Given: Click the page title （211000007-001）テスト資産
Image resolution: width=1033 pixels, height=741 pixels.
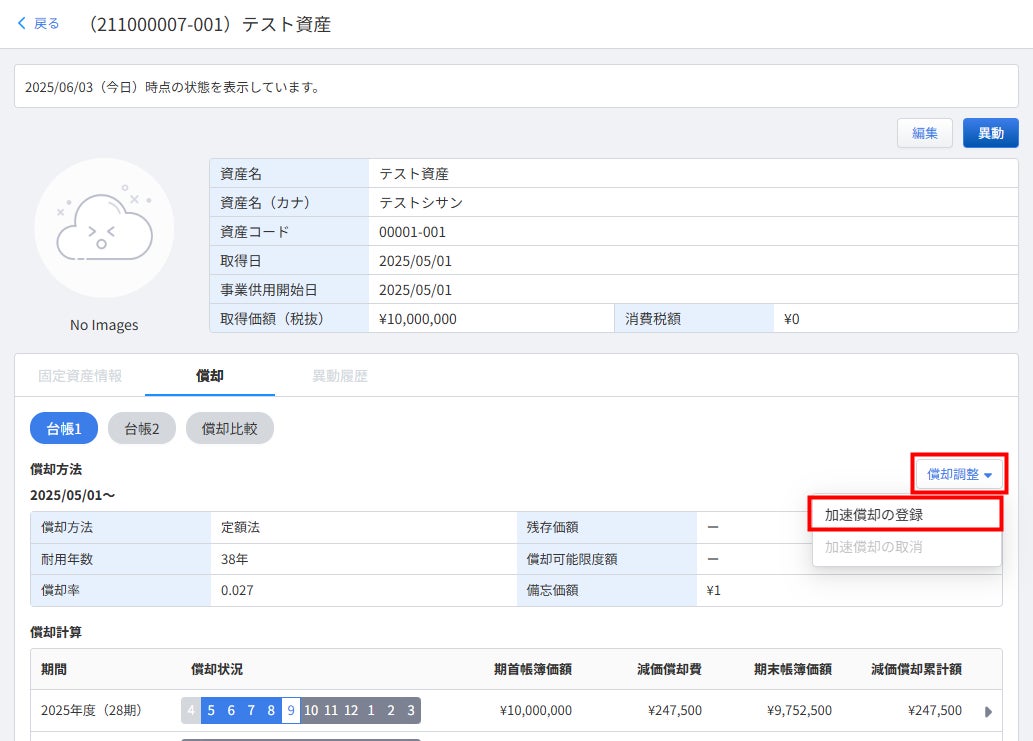Looking at the screenshot, I should pyautogui.click(x=207, y=24).
